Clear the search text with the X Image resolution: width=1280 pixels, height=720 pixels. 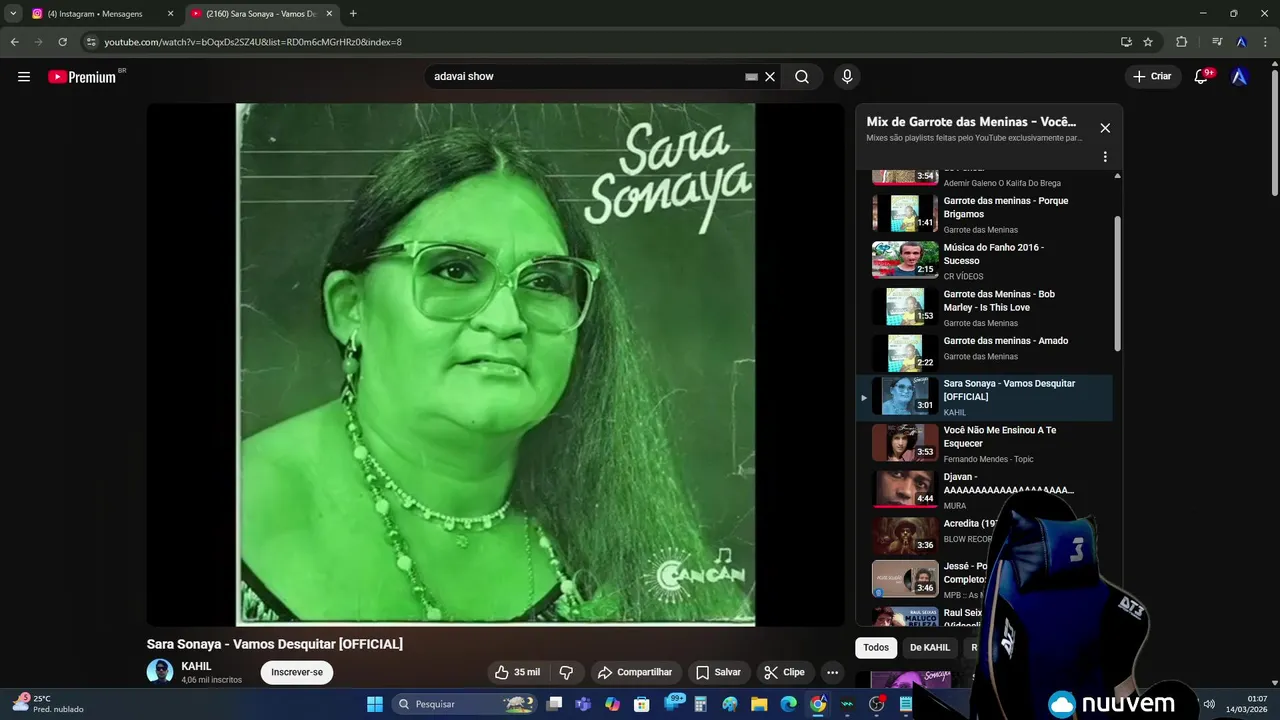click(x=770, y=77)
